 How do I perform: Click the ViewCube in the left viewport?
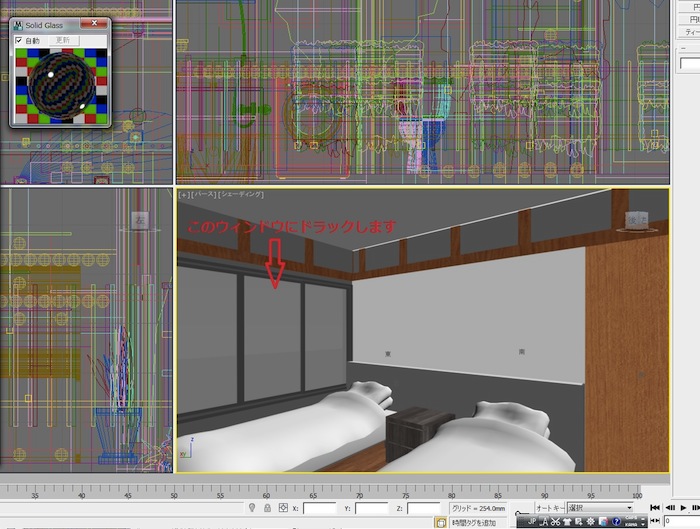coord(139,220)
